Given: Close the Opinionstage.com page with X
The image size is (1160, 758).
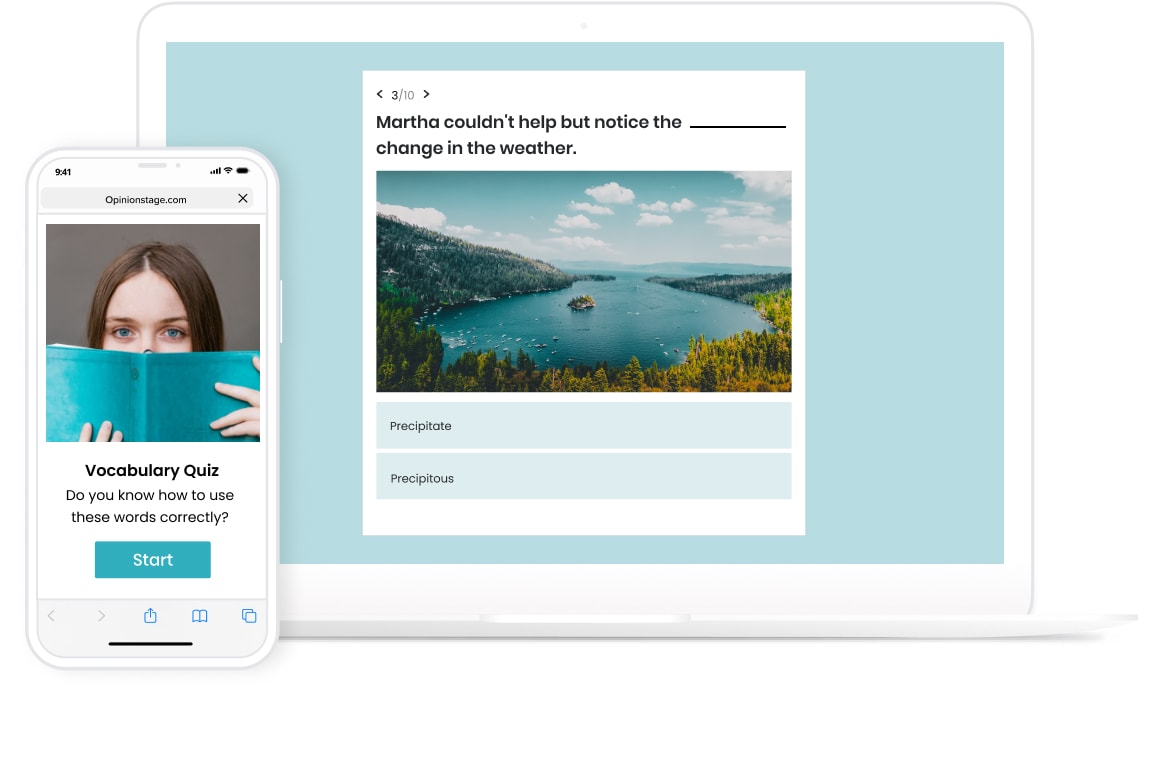Looking at the screenshot, I should tap(243, 199).
